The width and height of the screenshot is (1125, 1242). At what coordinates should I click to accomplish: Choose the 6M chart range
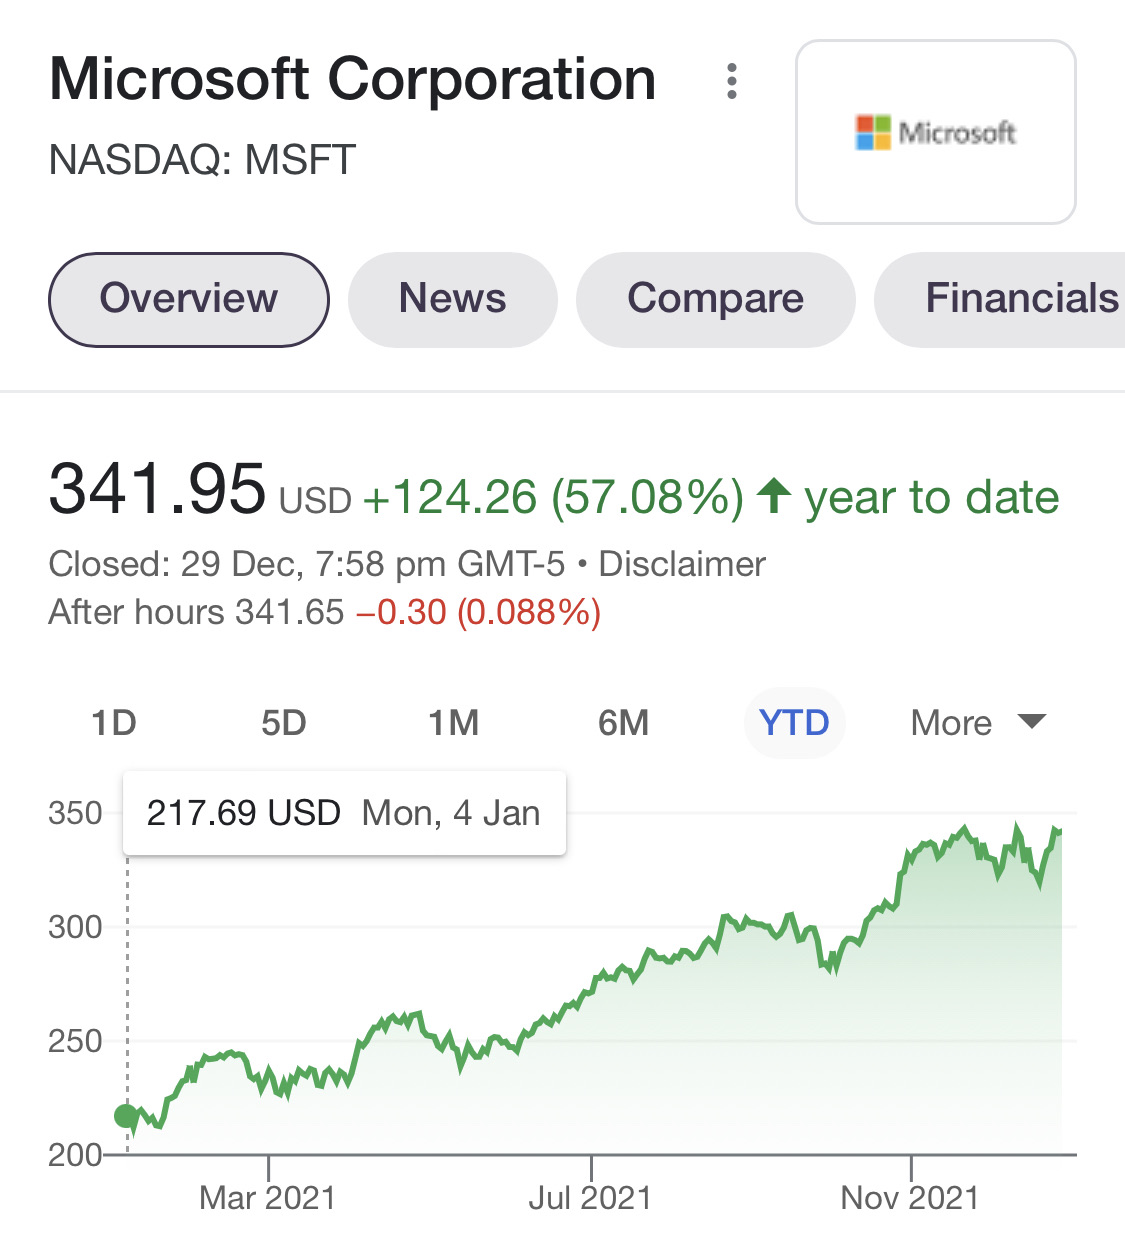click(x=623, y=723)
